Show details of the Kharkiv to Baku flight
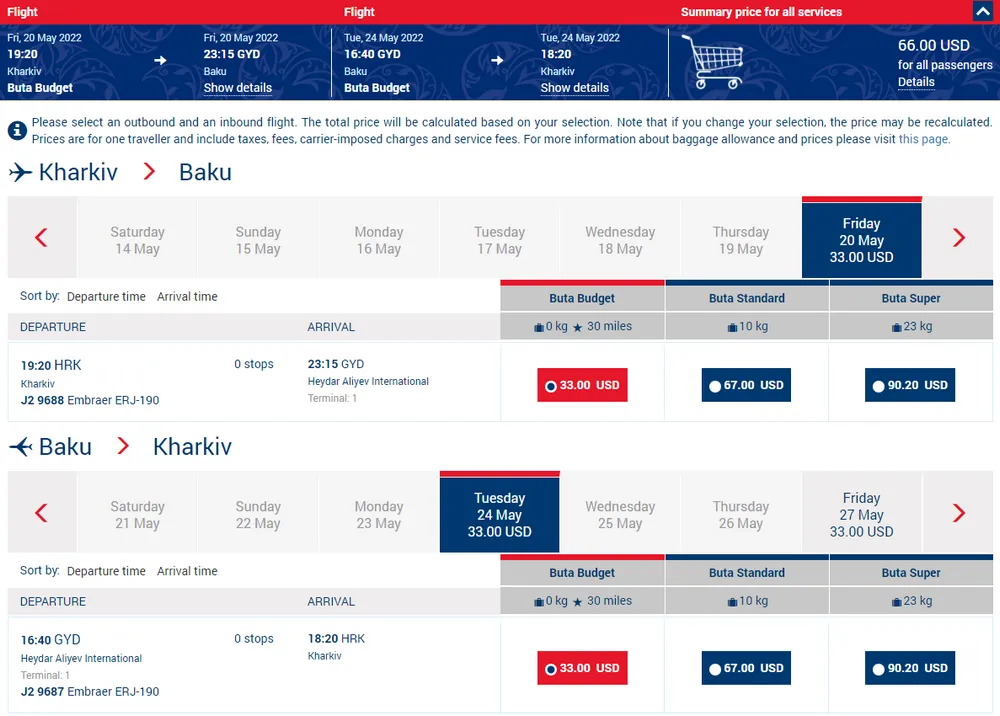Screen dimensions: 1000x716 (x=237, y=88)
